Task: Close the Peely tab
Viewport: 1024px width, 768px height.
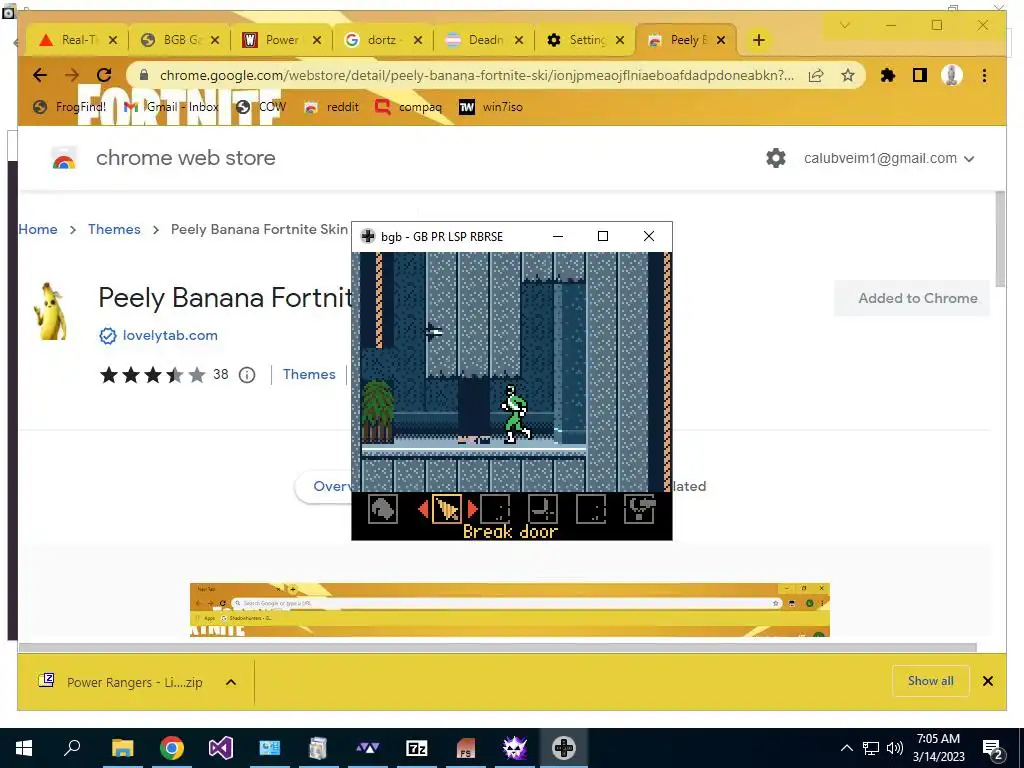Action: (x=721, y=40)
